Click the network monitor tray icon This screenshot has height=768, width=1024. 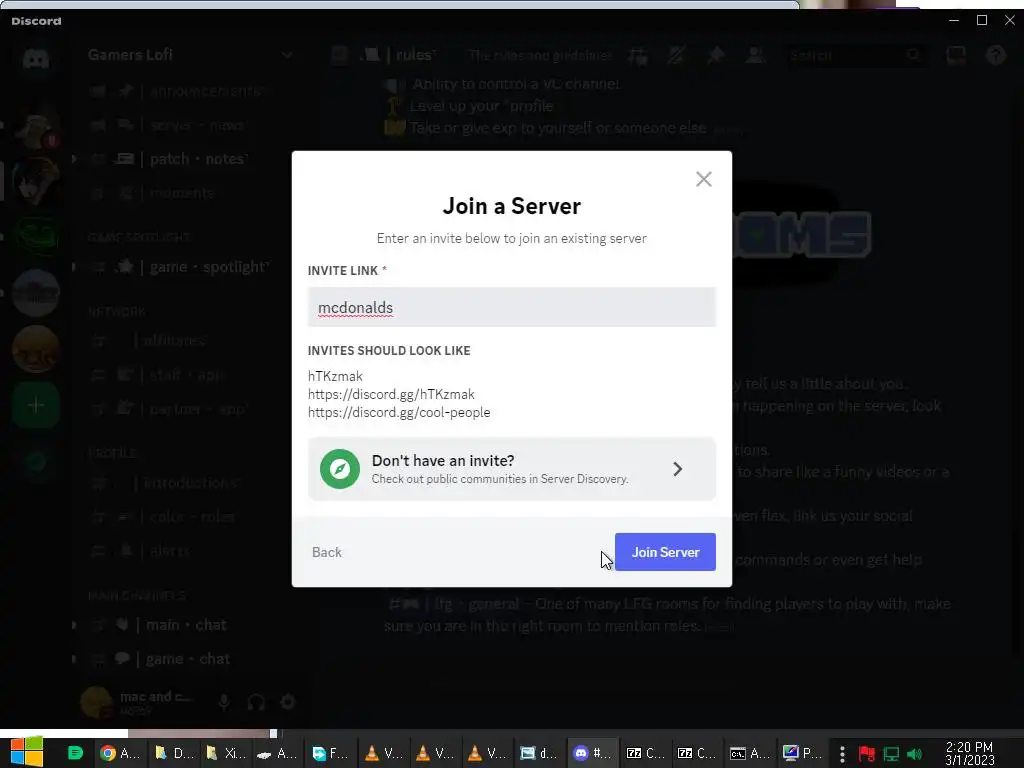pos(891,754)
